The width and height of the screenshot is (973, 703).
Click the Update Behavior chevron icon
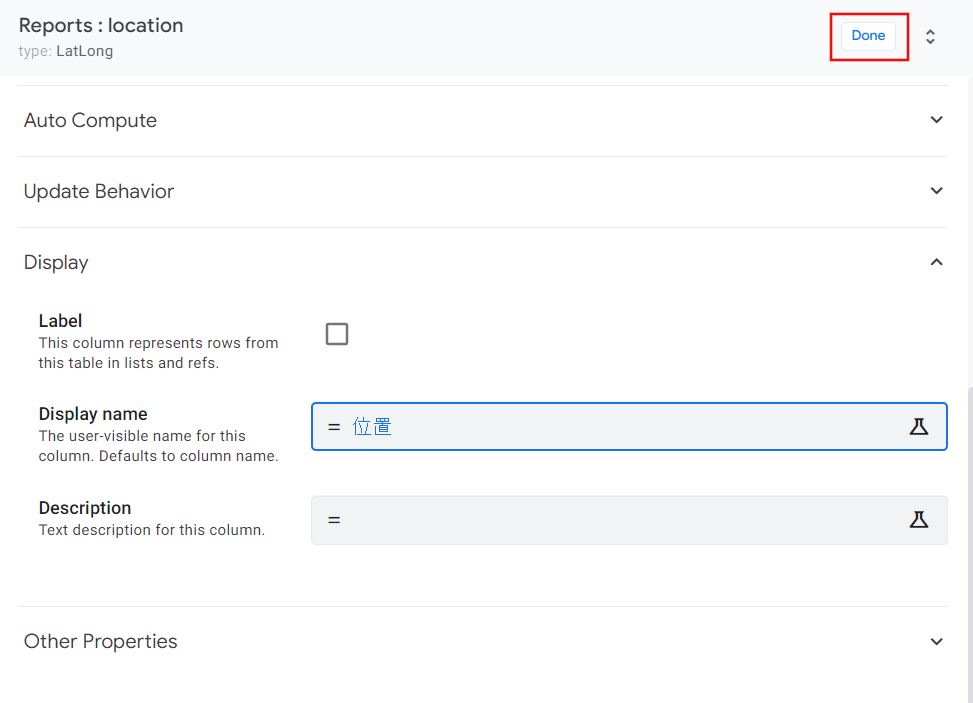click(x=937, y=190)
